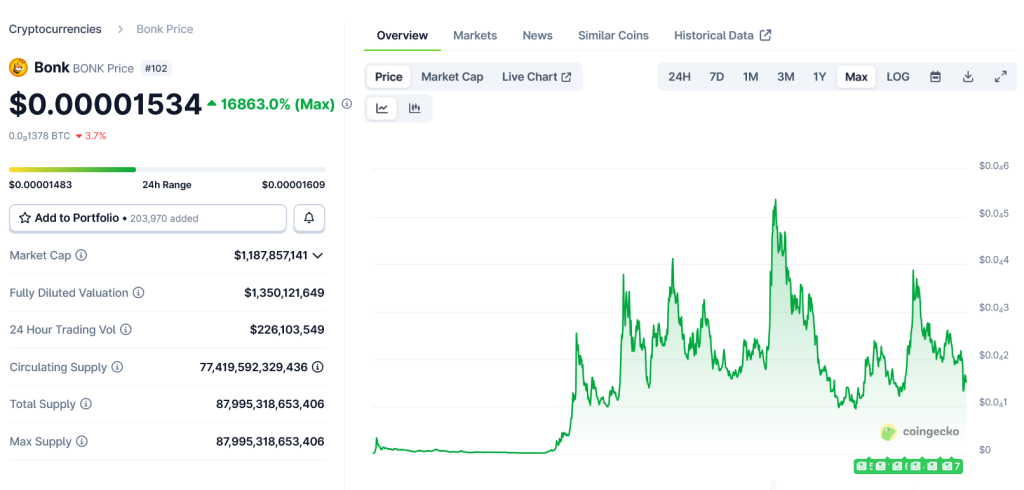Screen dimensions: 1024x490
Task: Switch chart to Market Cap view
Action: (452, 77)
